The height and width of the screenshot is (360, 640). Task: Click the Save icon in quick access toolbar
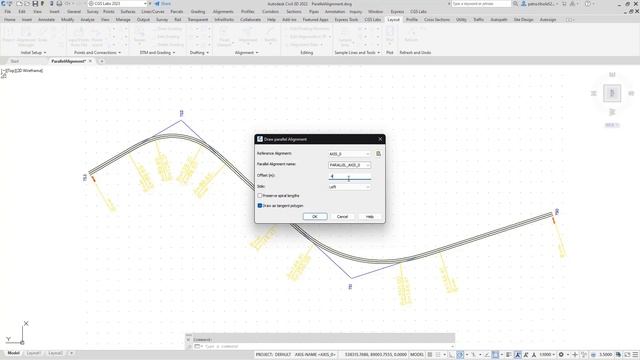point(35,4)
